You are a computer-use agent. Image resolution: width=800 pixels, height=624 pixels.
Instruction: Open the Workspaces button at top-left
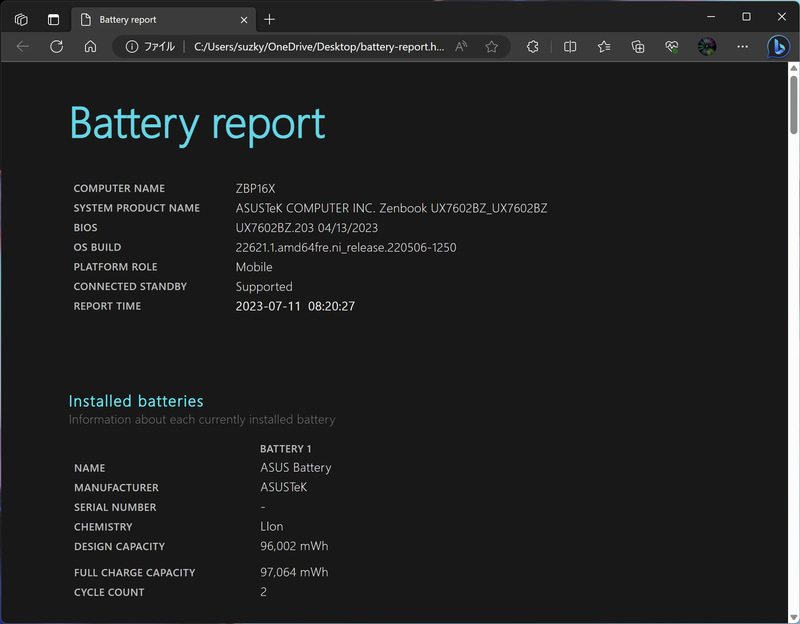pyautogui.click(x=21, y=18)
